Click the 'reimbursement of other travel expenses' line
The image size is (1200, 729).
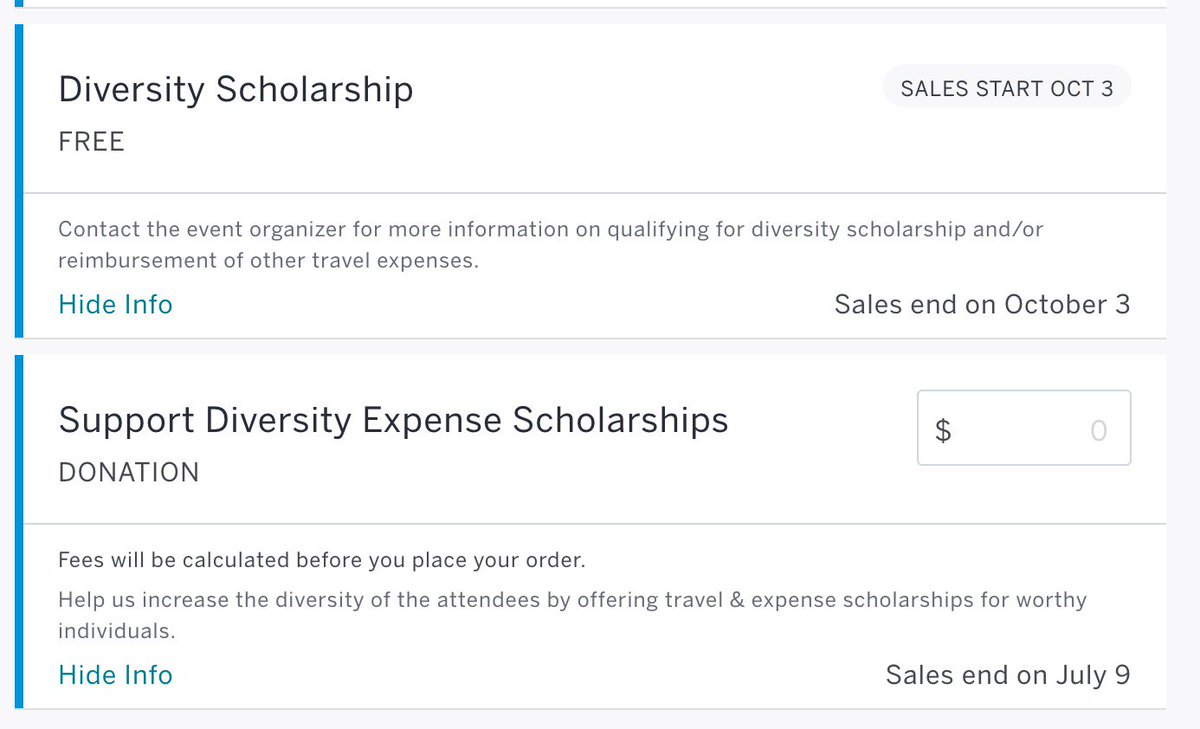269,260
